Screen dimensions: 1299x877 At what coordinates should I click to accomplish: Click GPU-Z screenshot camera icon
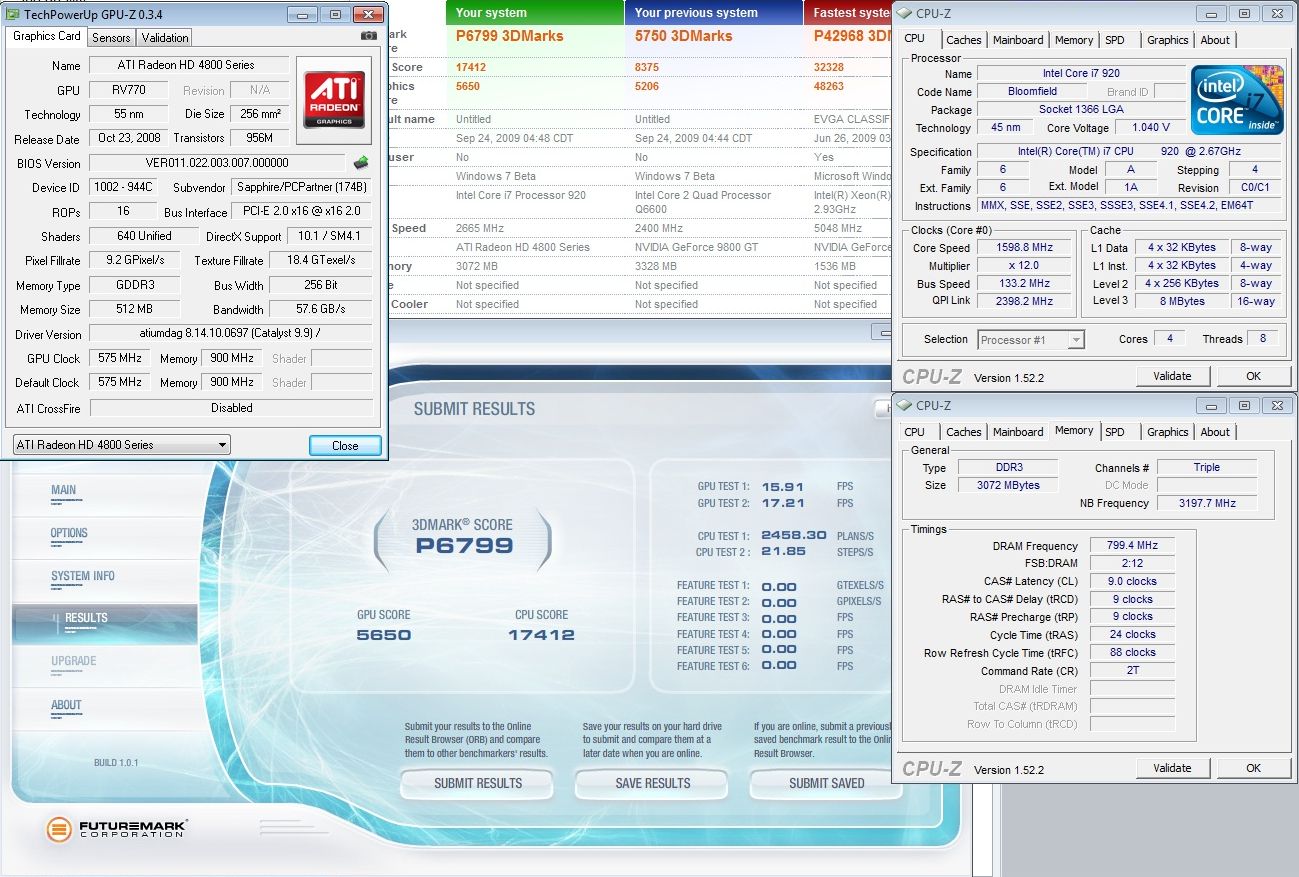368,37
